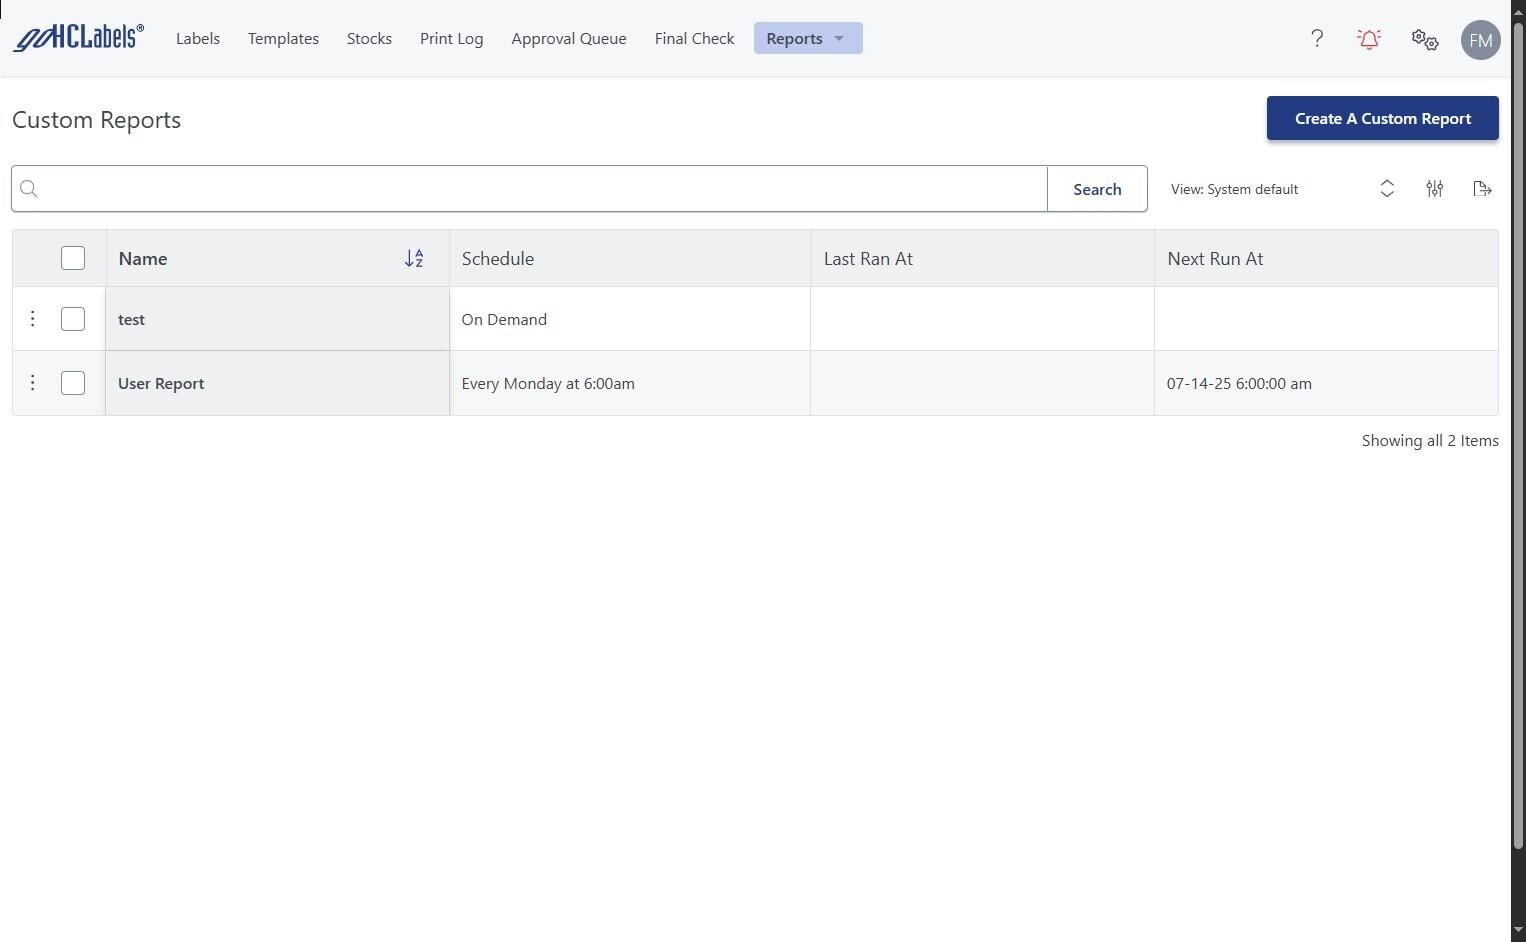Click the export list icon
Screen dimensions: 1526x942
(1482, 189)
